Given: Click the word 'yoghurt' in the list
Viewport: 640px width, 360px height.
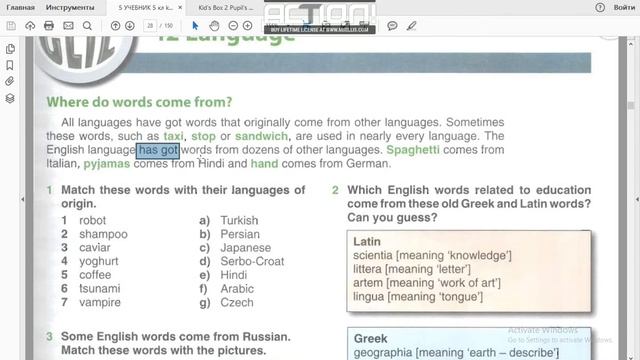Looking at the screenshot, I should pyautogui.click(x=99, y=261).
